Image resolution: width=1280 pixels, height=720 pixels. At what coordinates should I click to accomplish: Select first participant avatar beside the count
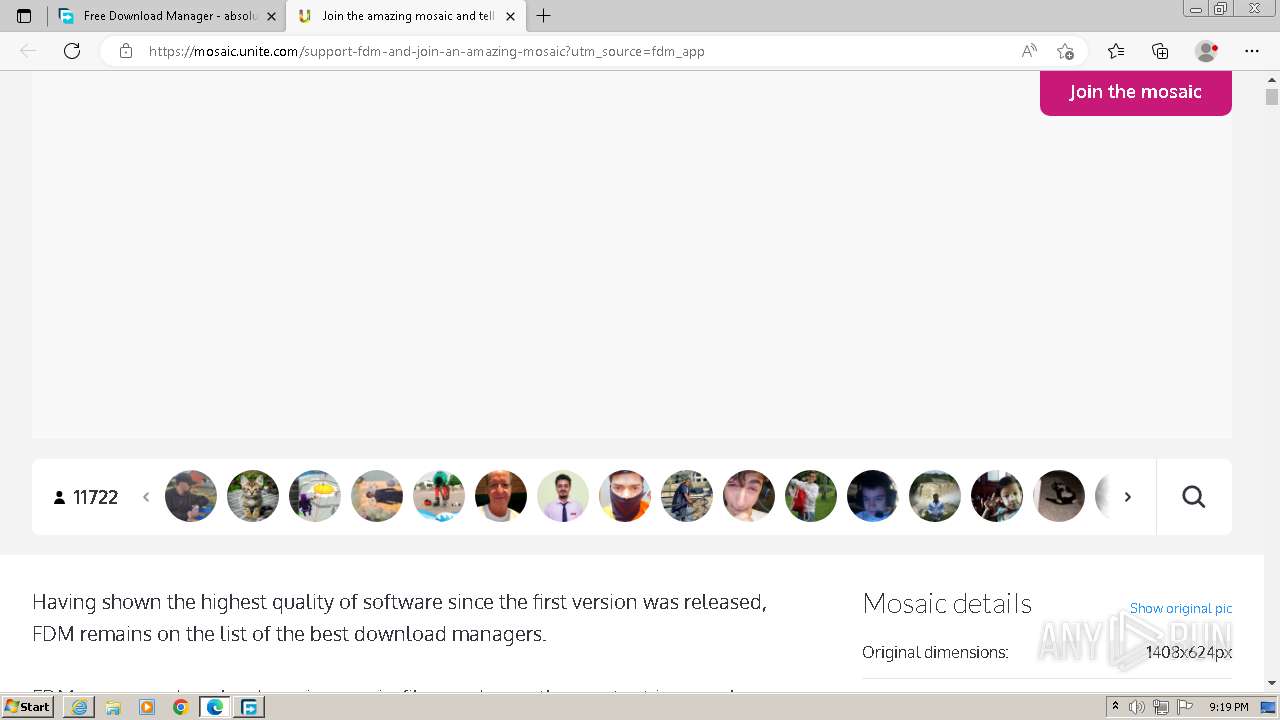191,496
